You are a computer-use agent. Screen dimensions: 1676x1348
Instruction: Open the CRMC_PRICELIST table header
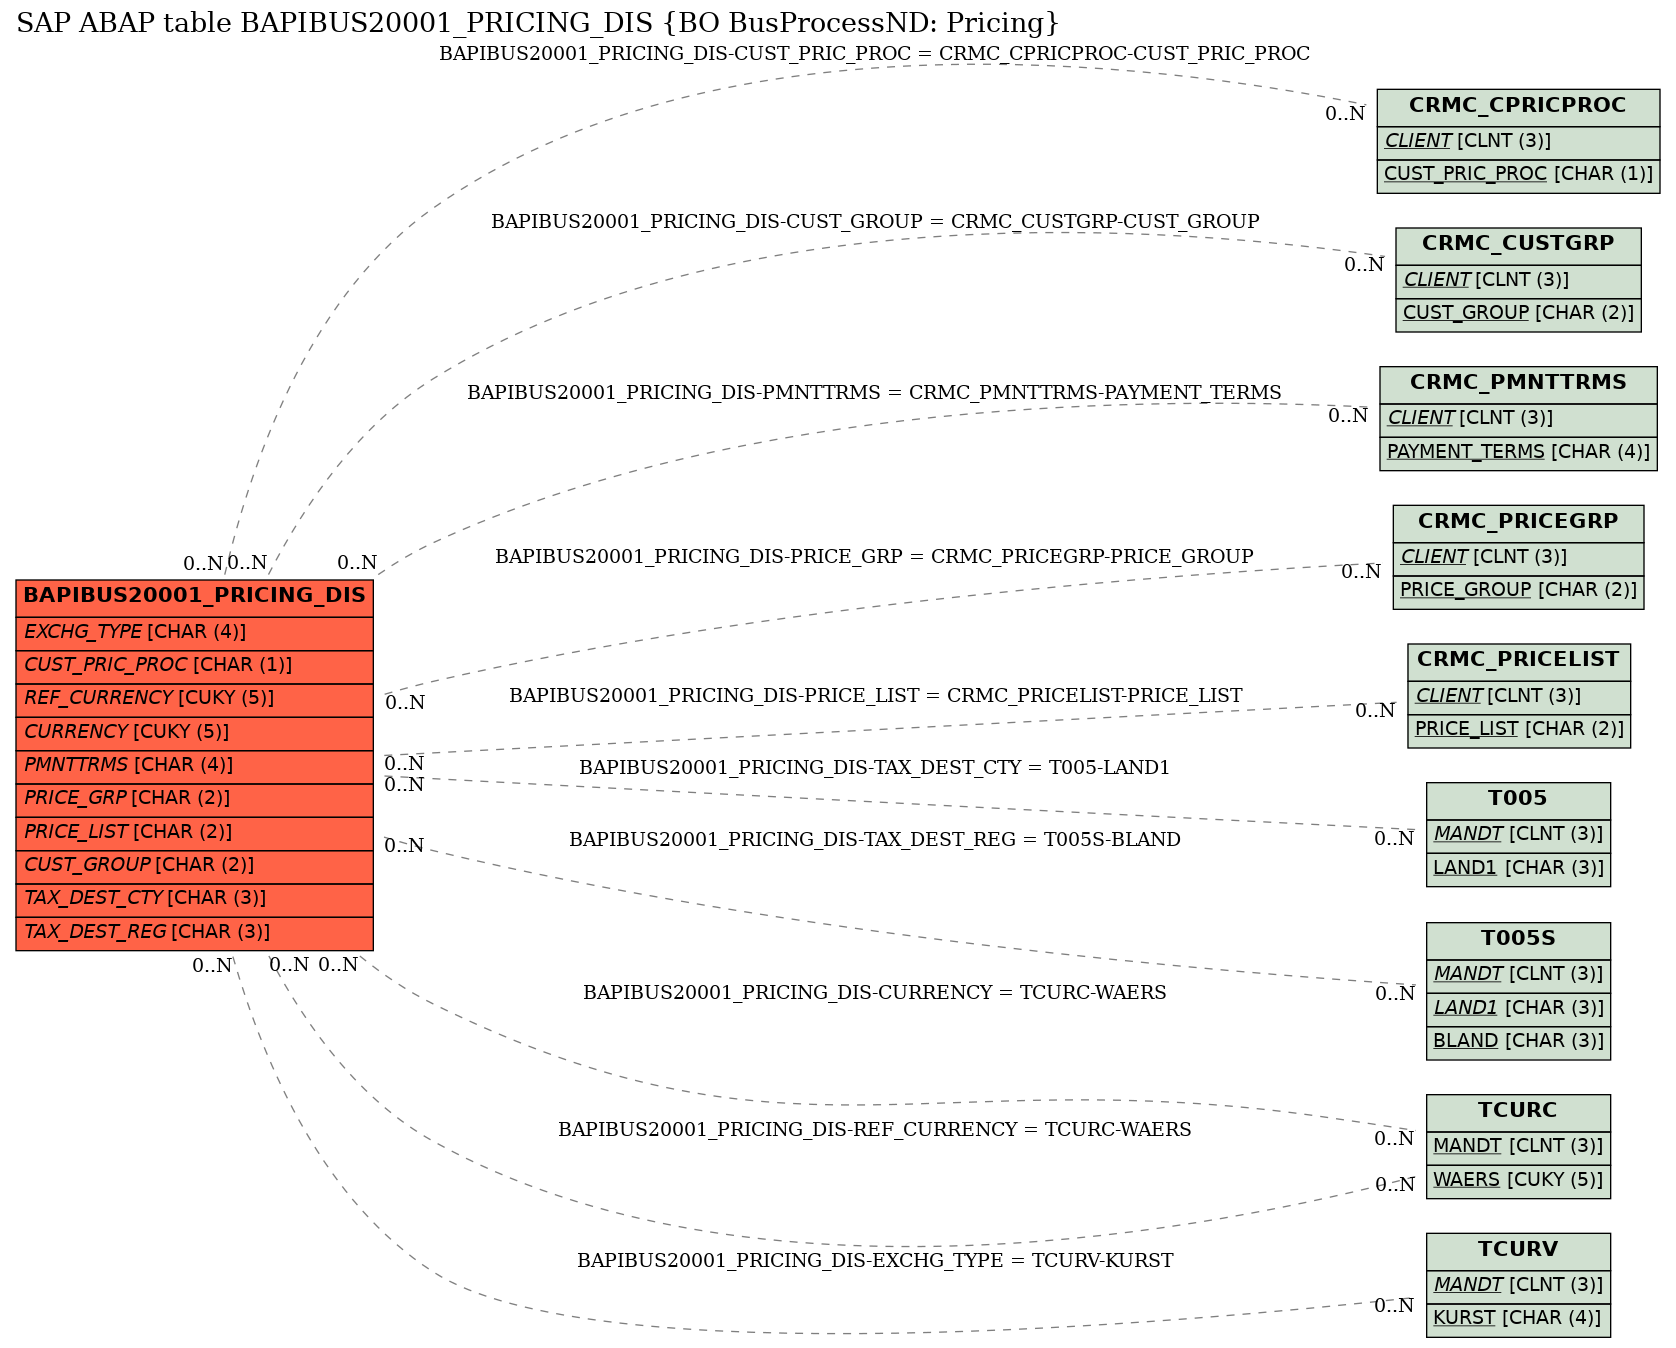[1518, 661]
